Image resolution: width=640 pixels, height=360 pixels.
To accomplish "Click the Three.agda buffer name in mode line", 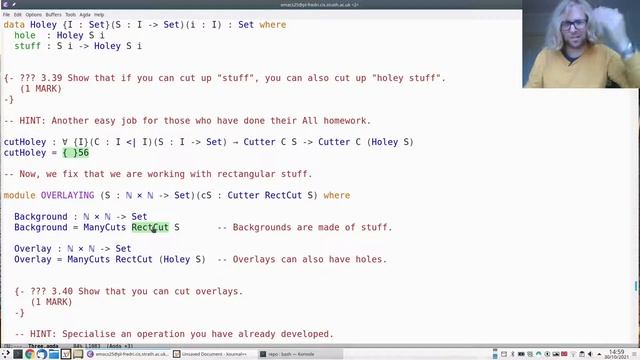I will click(43, 346).
